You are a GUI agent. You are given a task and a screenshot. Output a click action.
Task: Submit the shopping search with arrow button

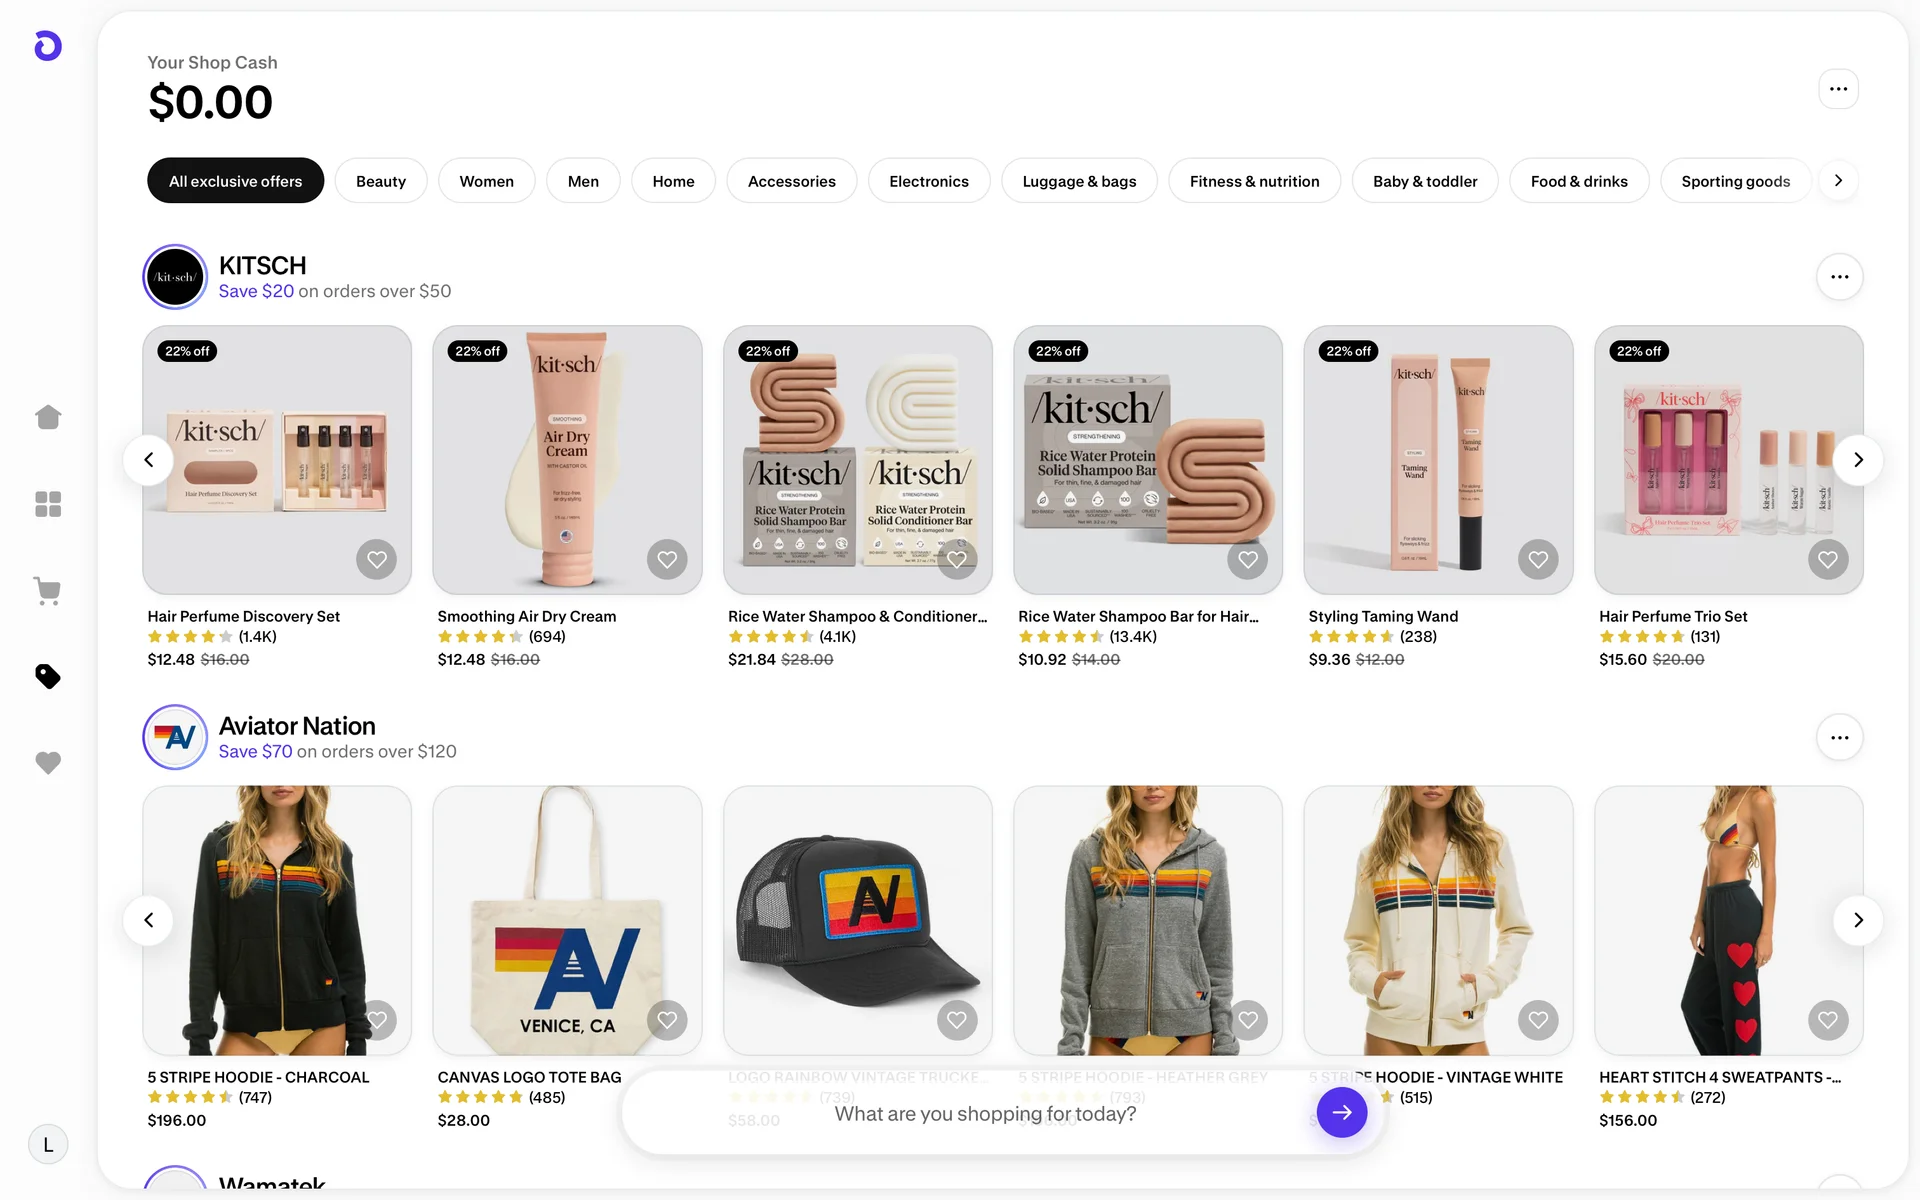pyautogui.click(x=1342, y=1112)
